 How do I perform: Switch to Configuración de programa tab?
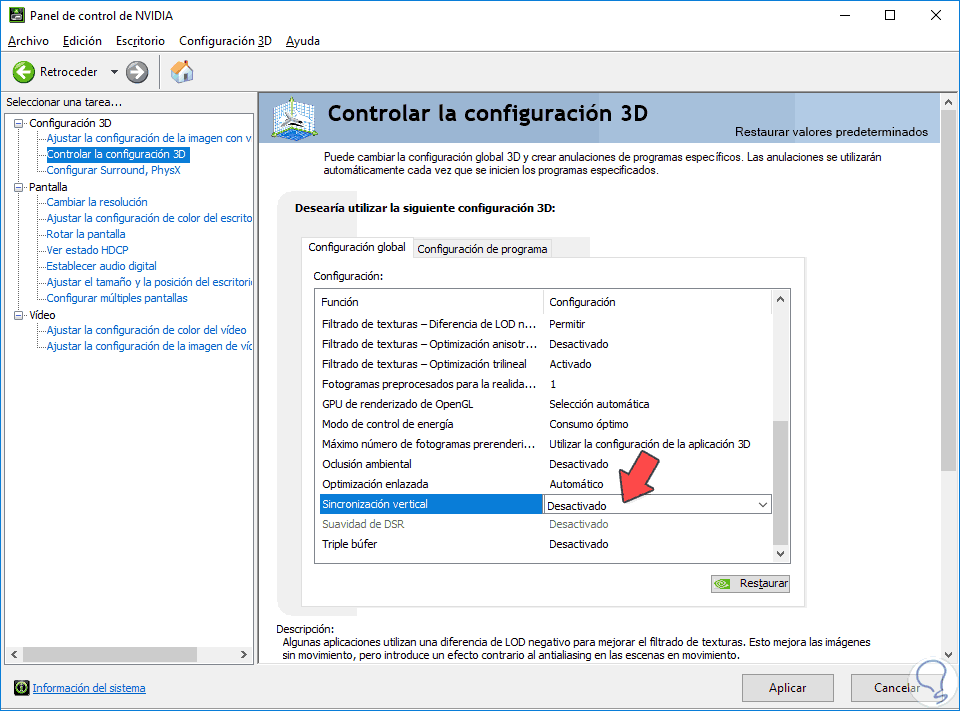(482, 249)
